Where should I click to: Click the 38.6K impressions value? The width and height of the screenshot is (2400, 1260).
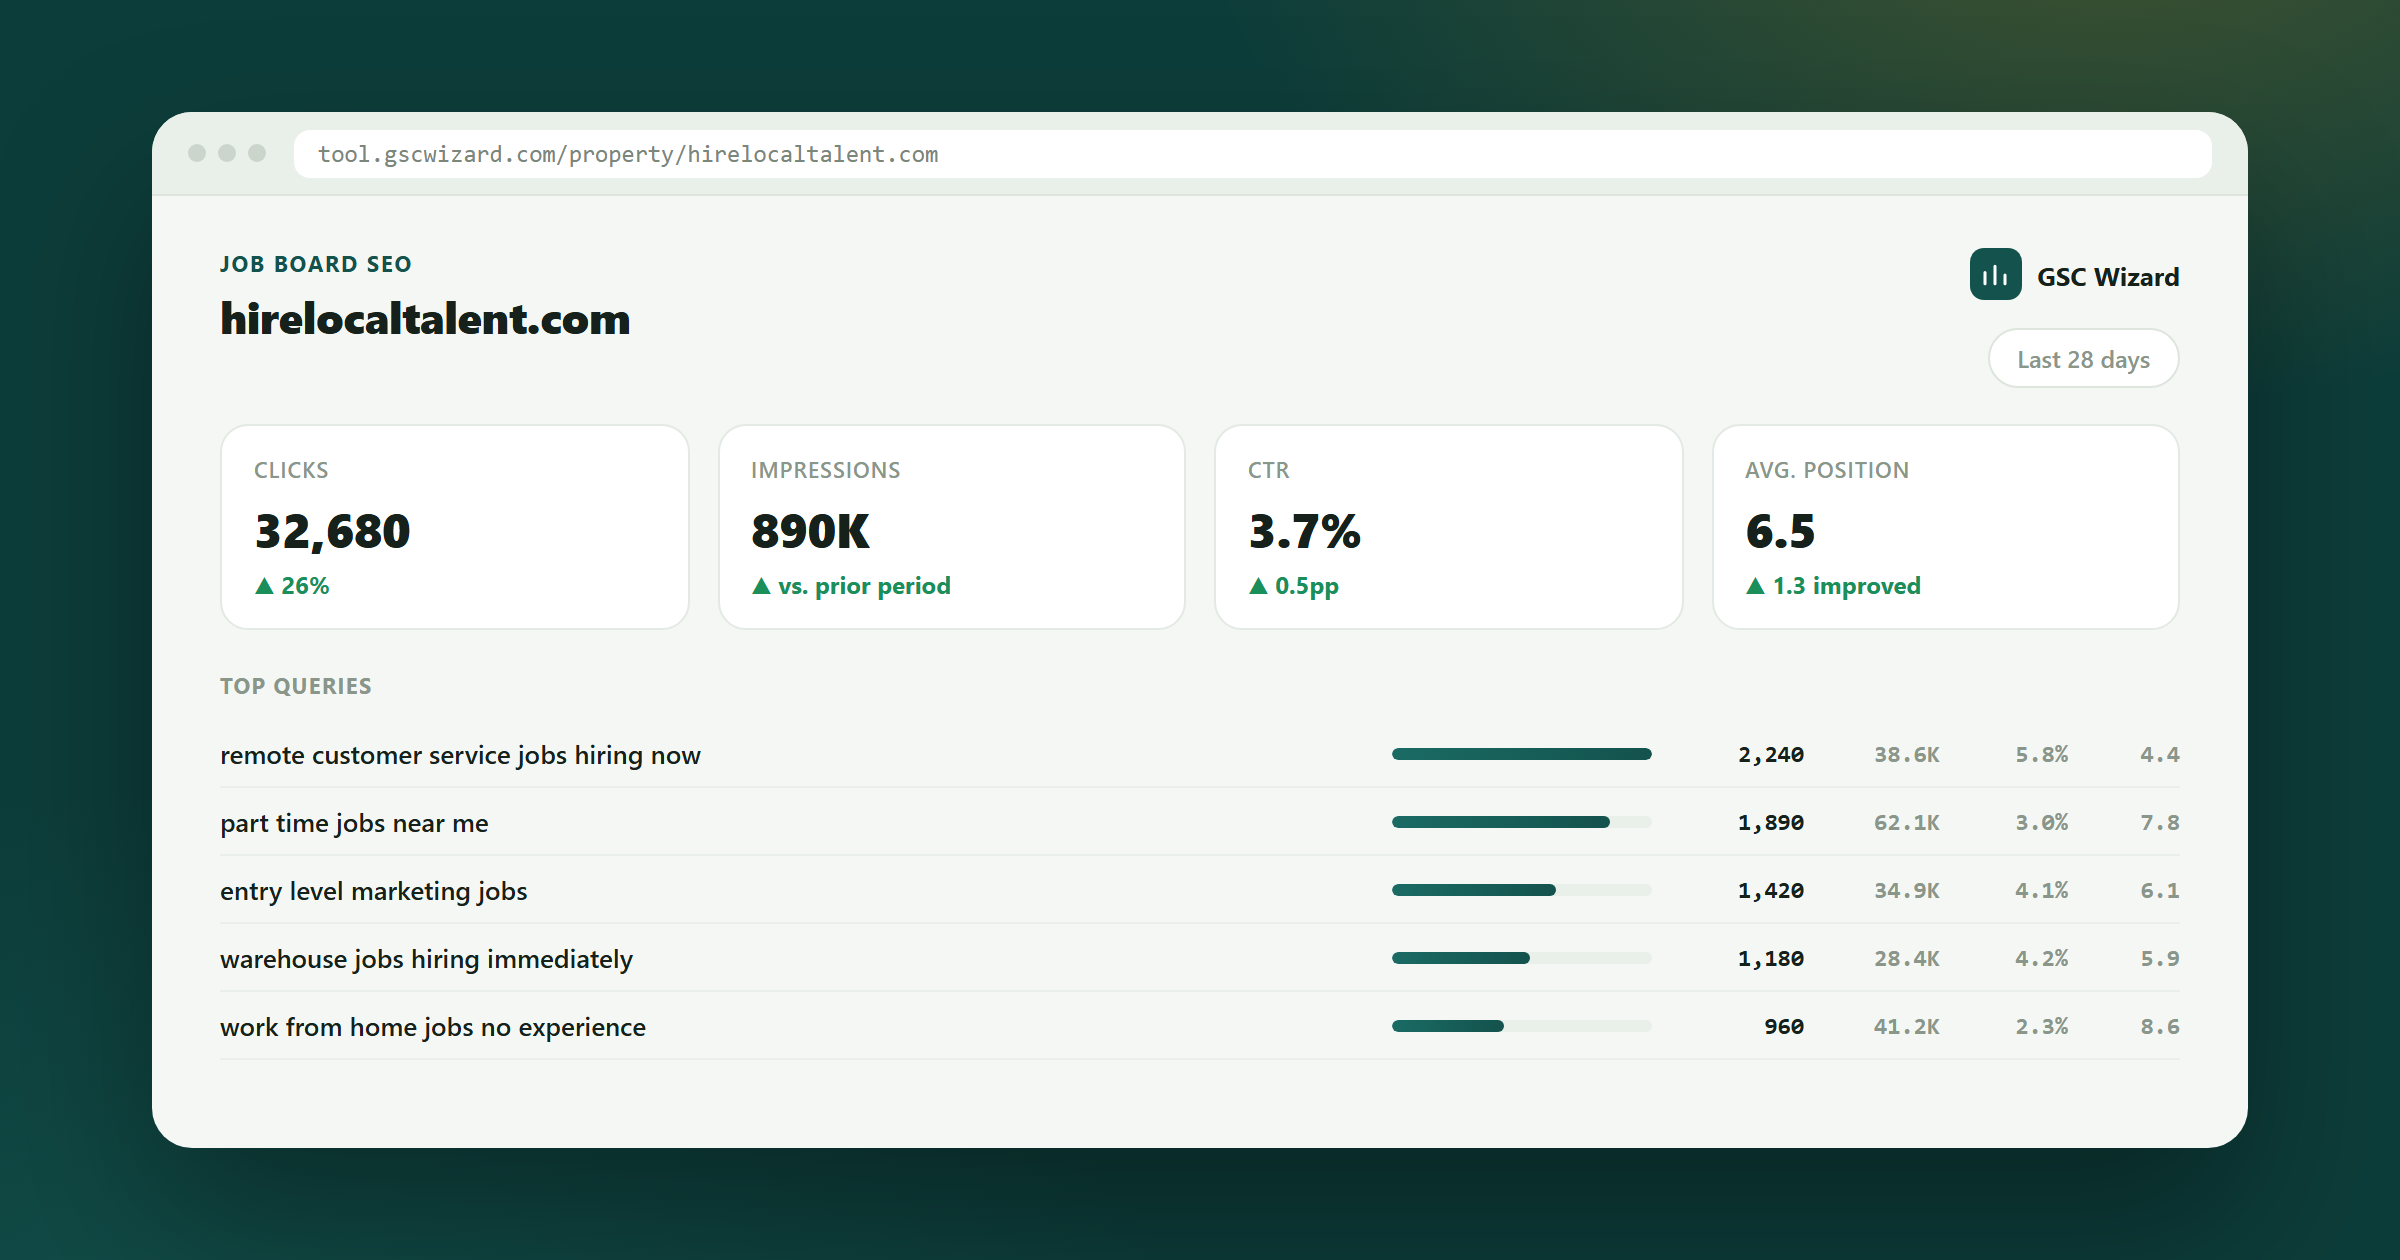(x=1906, y=755)
